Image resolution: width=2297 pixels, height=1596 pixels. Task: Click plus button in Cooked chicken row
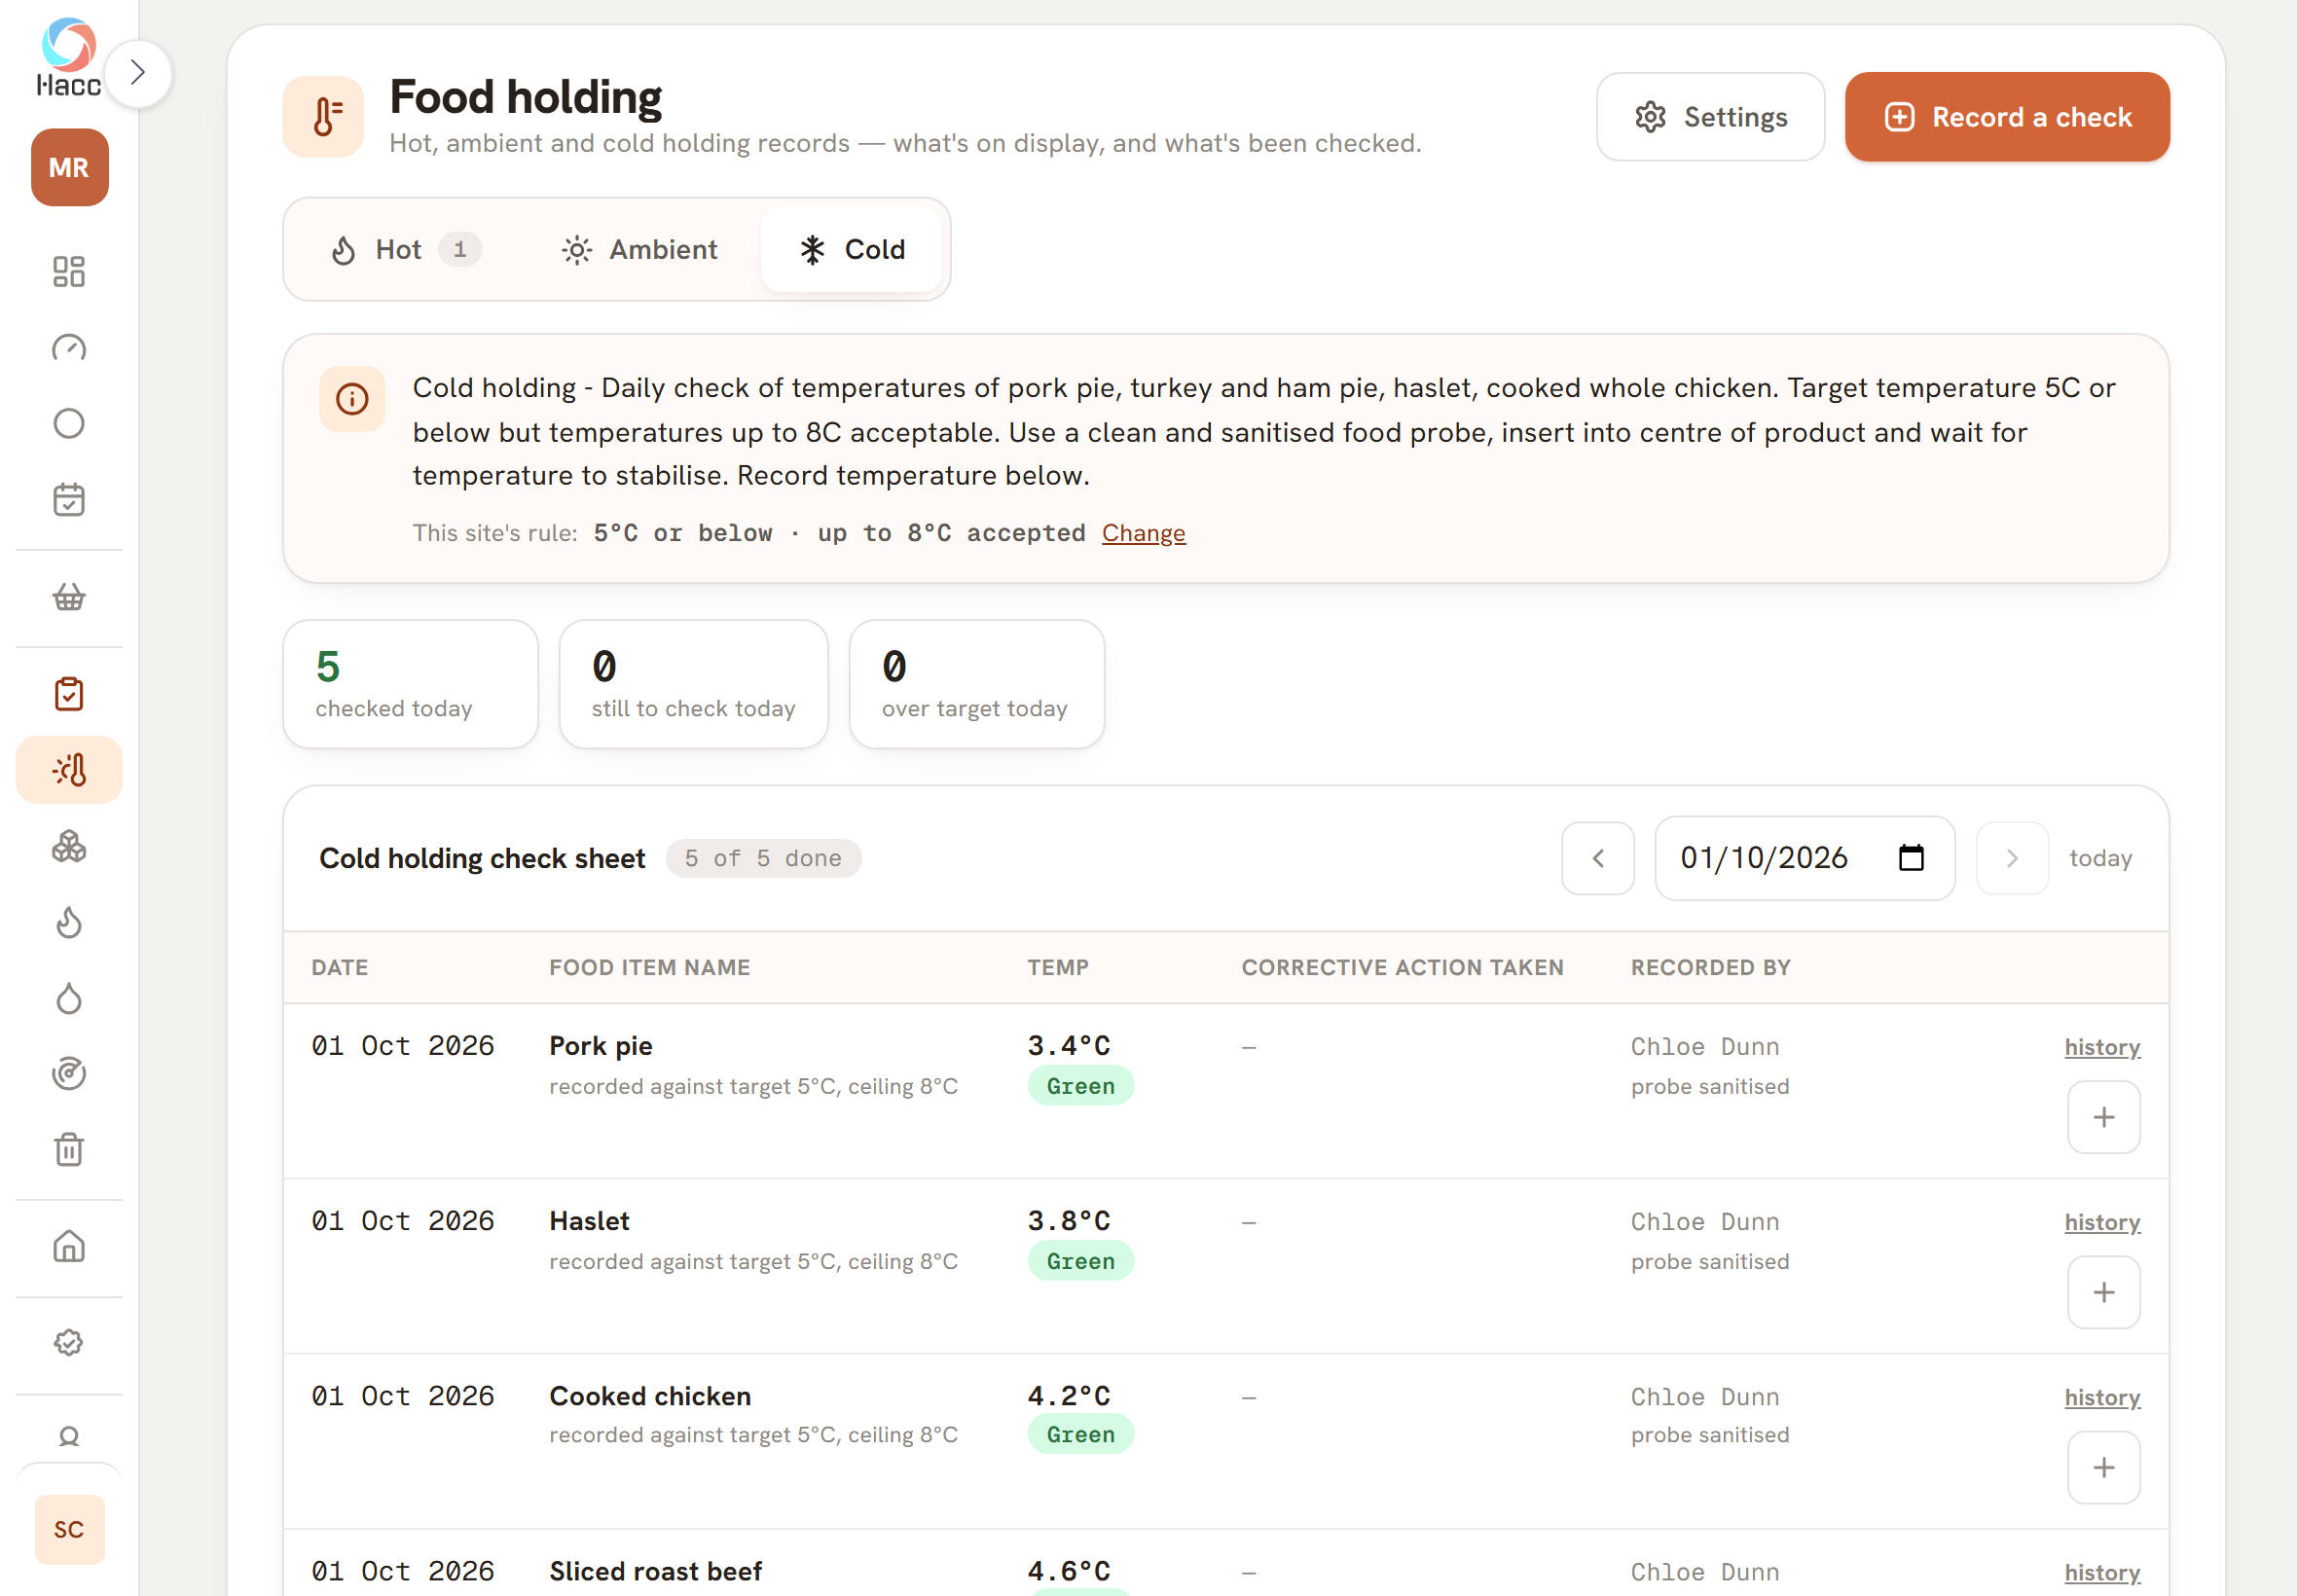click(x=2104, y=1467)
